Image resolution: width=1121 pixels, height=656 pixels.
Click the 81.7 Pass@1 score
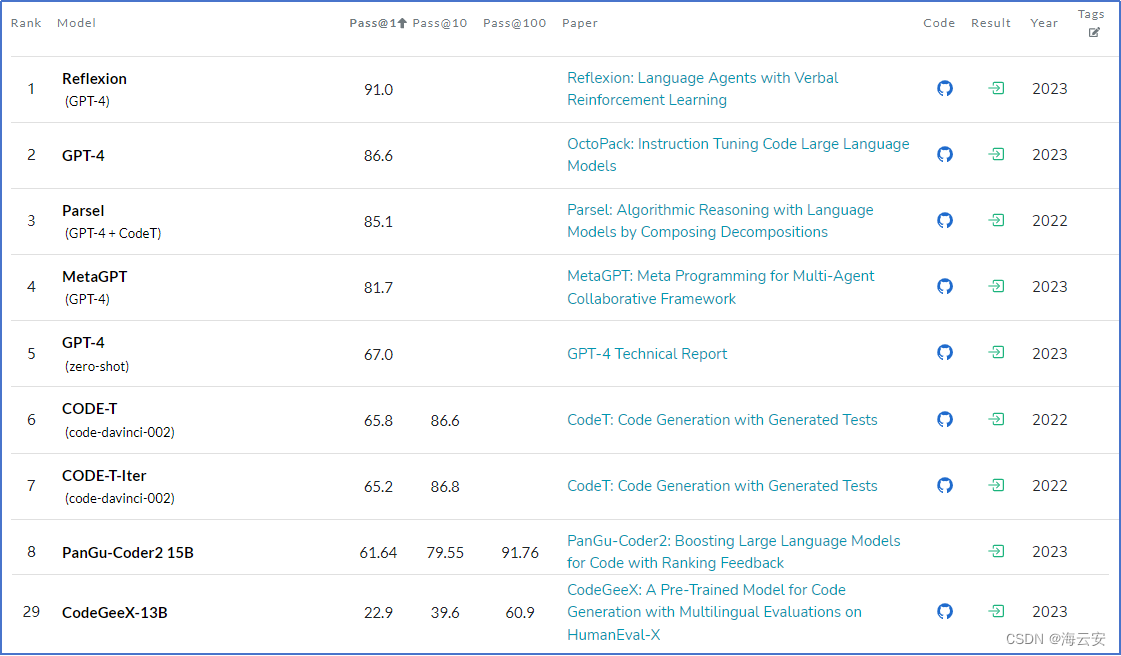point(378,287)
